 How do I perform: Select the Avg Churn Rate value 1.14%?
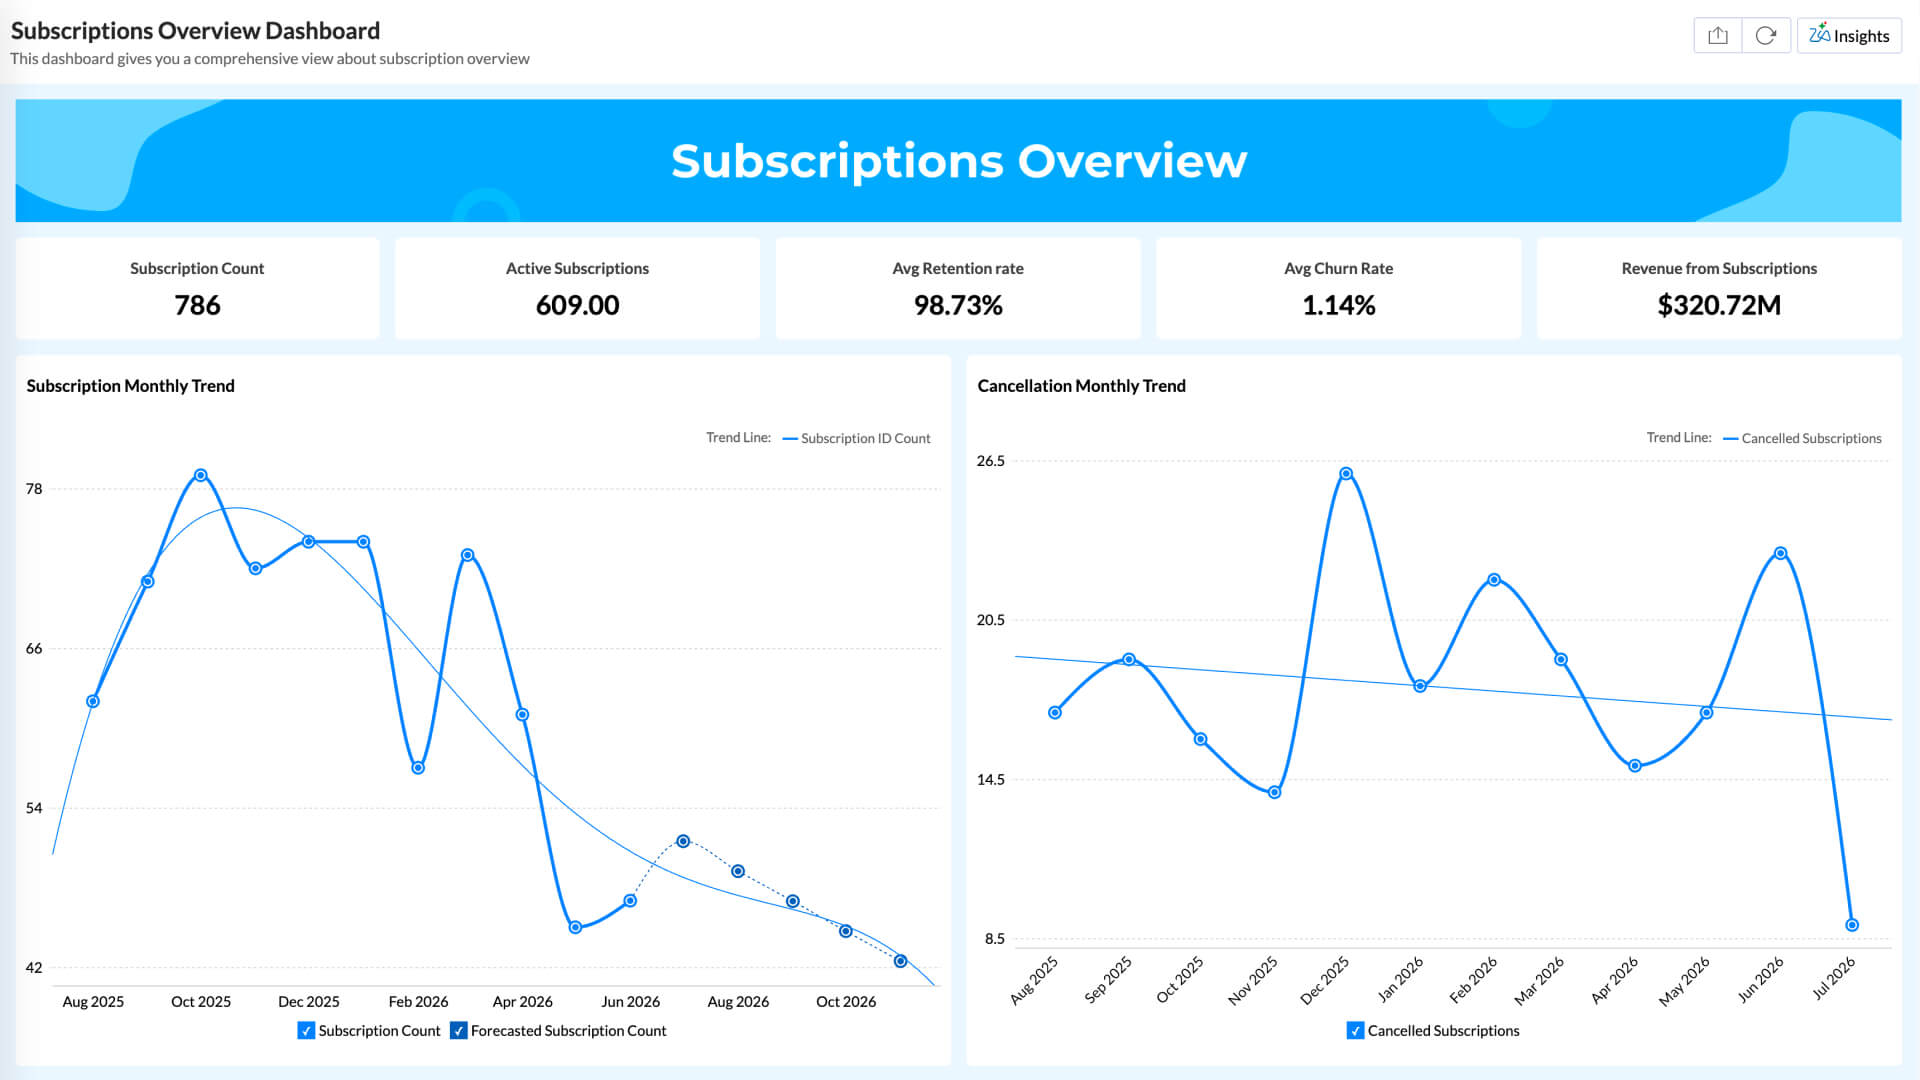click(x=1338, y=305)
